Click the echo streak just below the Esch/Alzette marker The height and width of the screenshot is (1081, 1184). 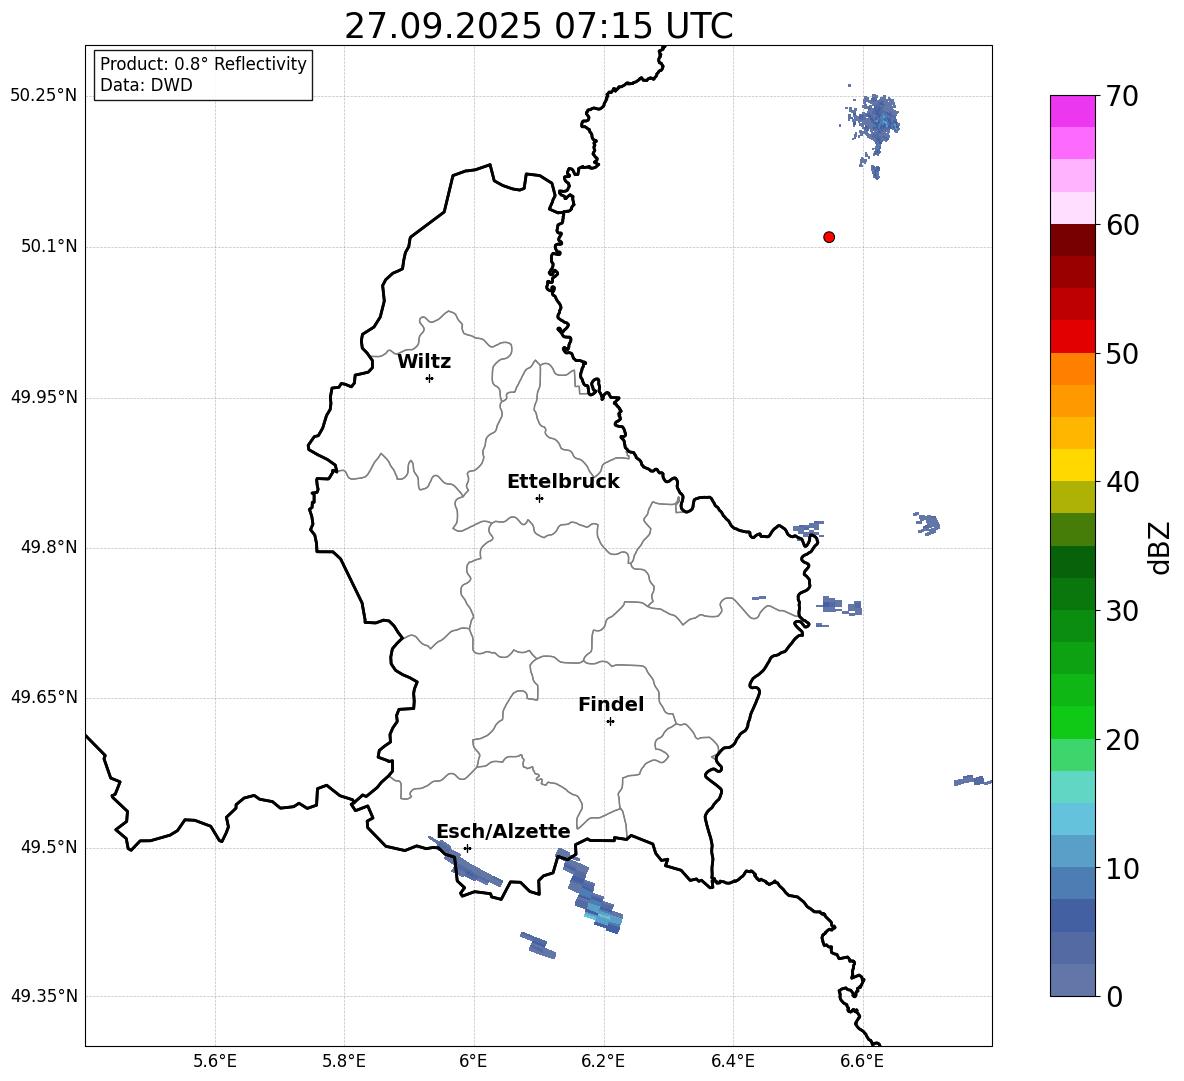coord(466,863)
